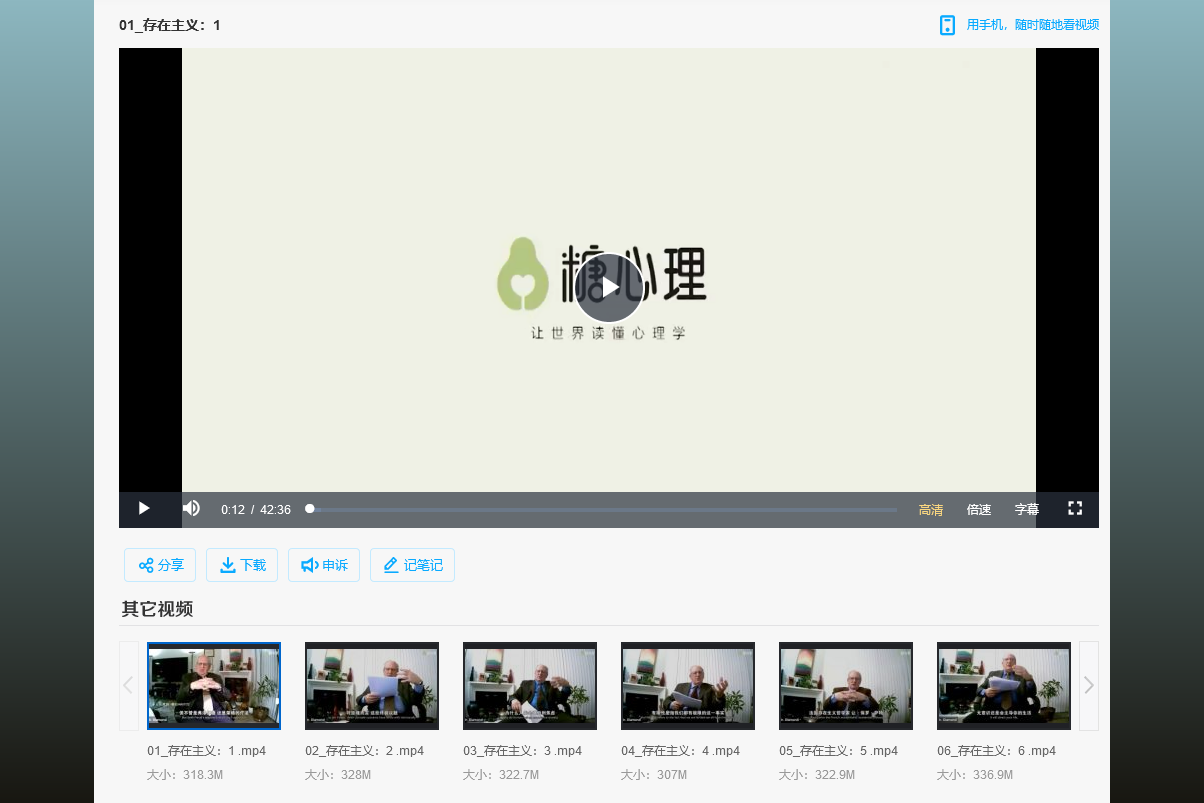The height and width of the screenshot is (803, 1204).
Task: Click filename 05_存在主义：5 .mp4
Action: coord(838,751)
